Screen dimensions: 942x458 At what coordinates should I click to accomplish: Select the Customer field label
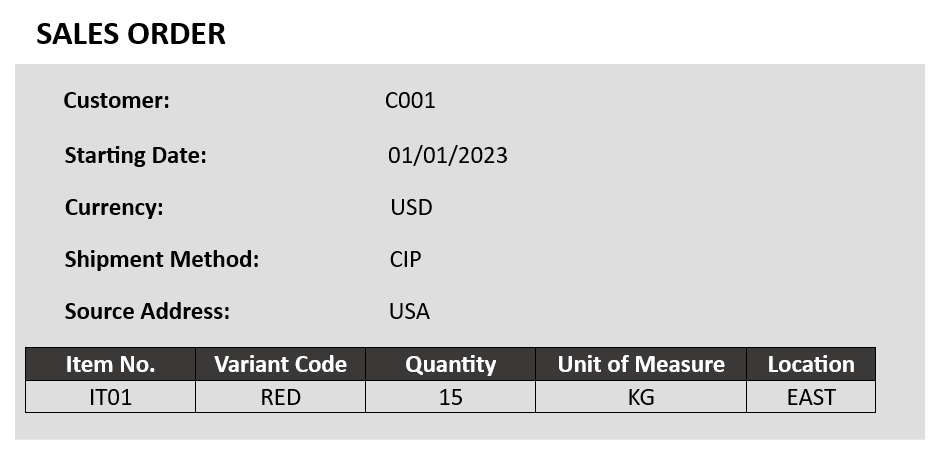(x=117, y=101)
